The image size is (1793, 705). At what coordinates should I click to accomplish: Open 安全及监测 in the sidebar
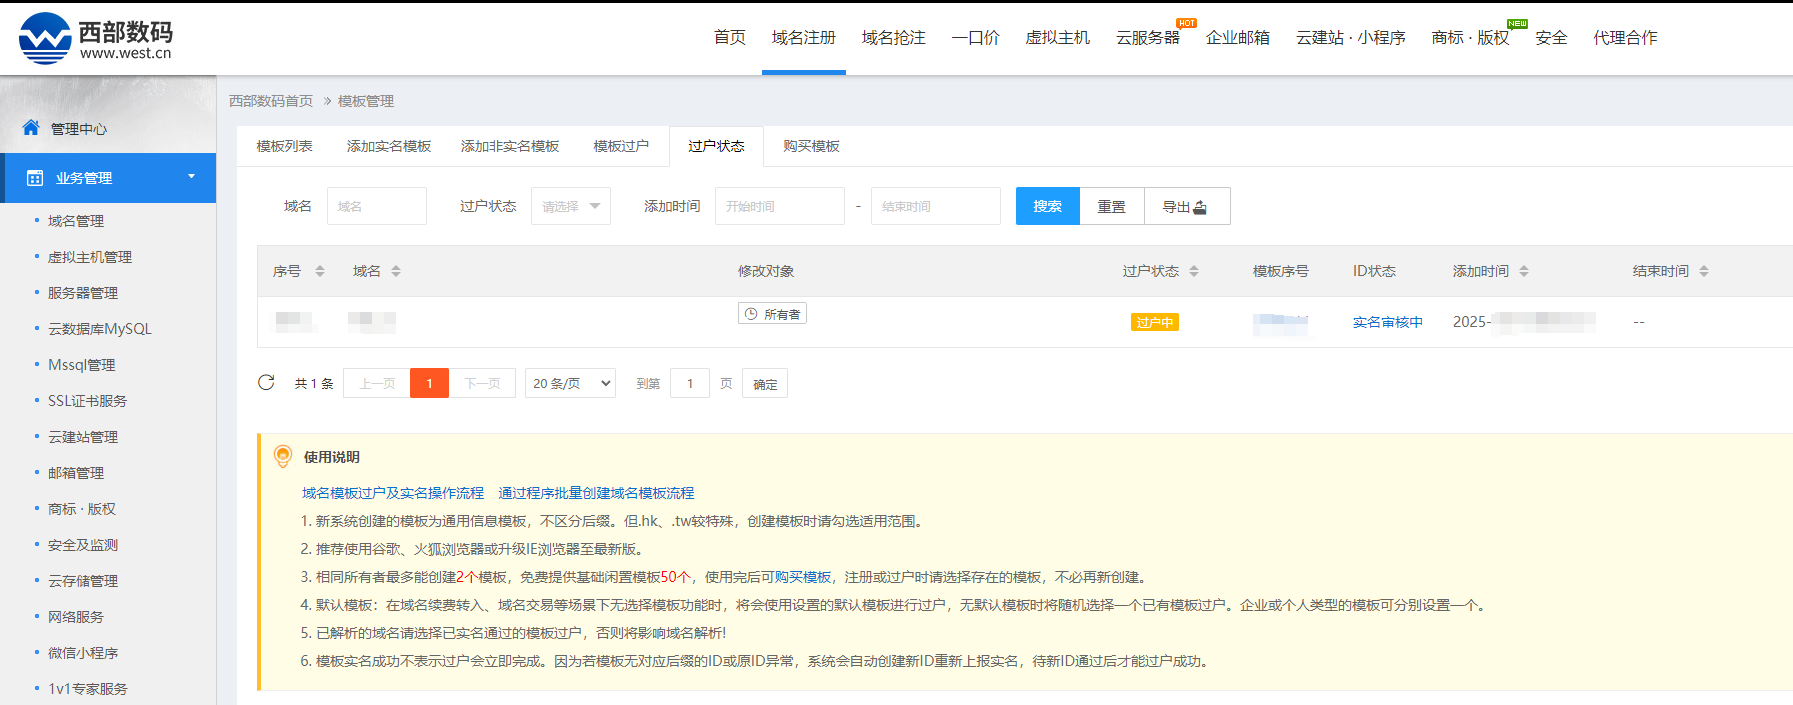(83, 545)
